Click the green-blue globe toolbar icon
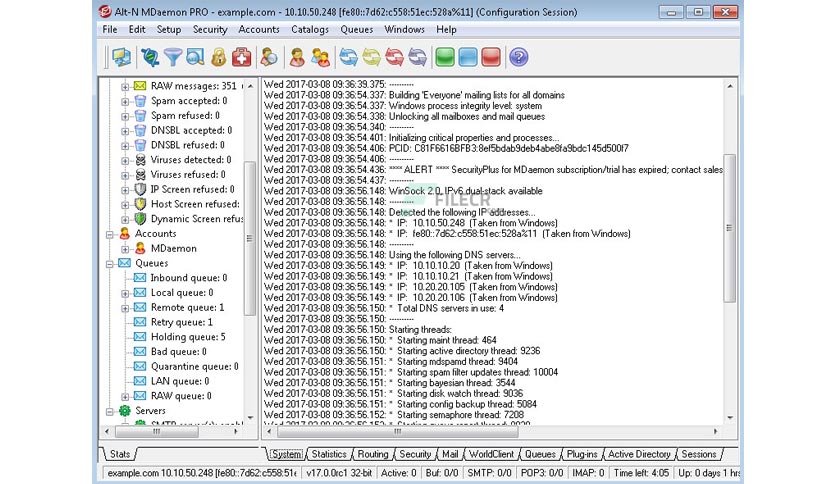 click(x=150, y=57)
